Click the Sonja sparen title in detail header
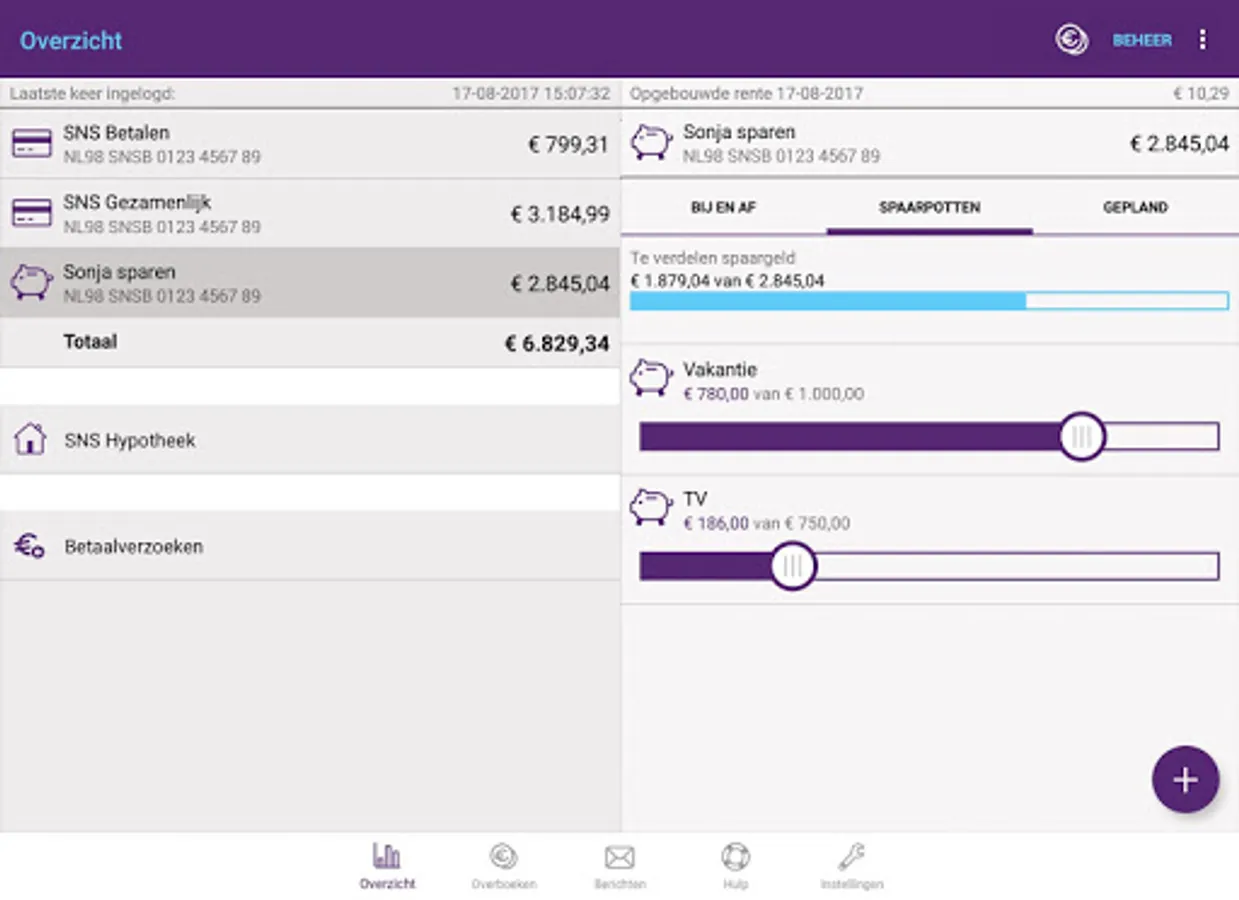This screenshot has height=900, width=1239. coord(739,133)
